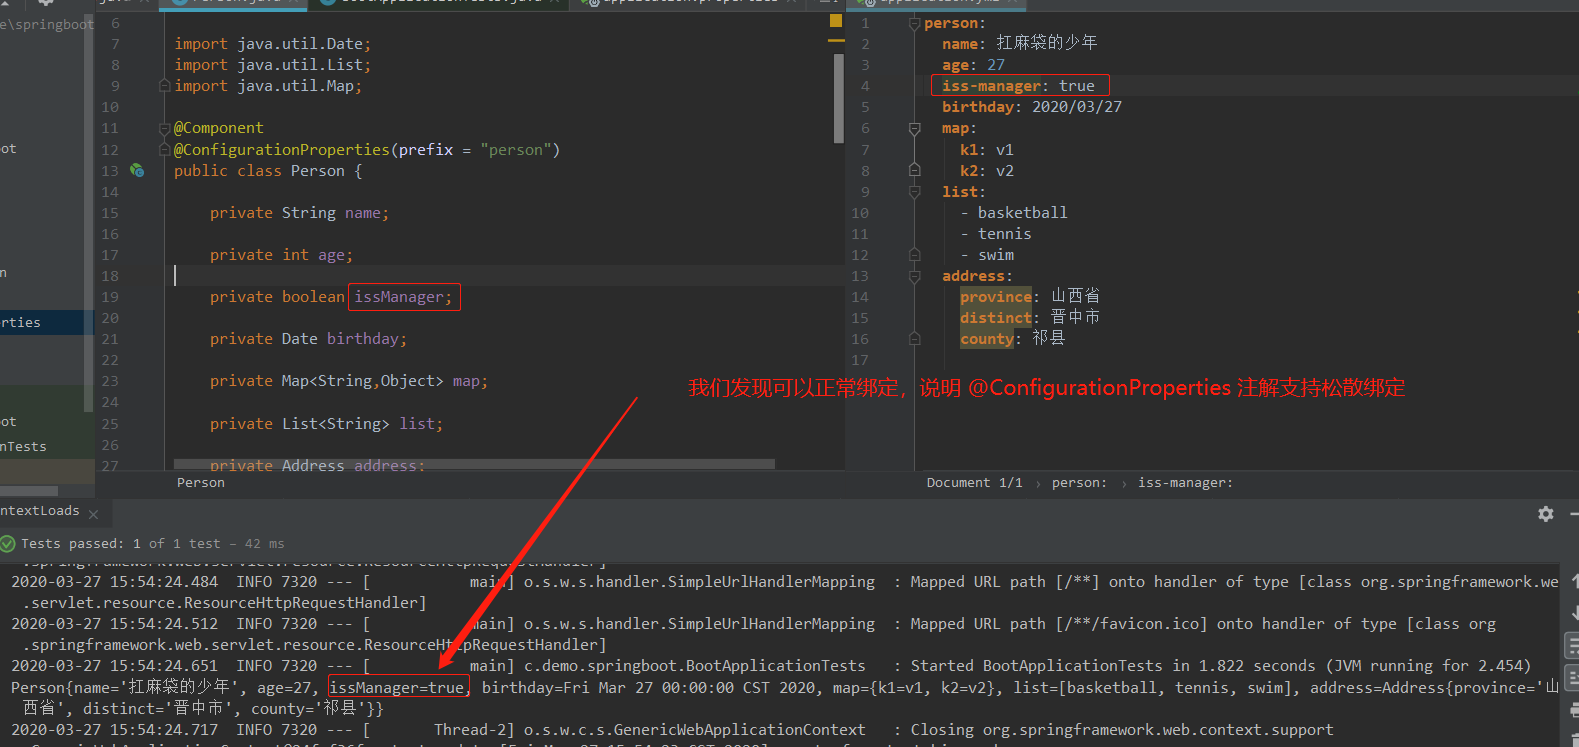This screenshot has height=747, width=1579.
Task: Click the YAML 'name:' key
Action: pyautogui.click(x=964, y=44)
